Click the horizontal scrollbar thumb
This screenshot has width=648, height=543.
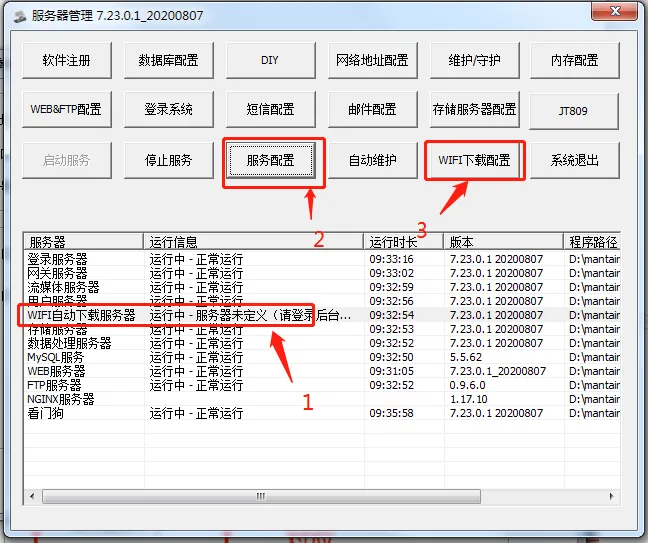[261, 496]
